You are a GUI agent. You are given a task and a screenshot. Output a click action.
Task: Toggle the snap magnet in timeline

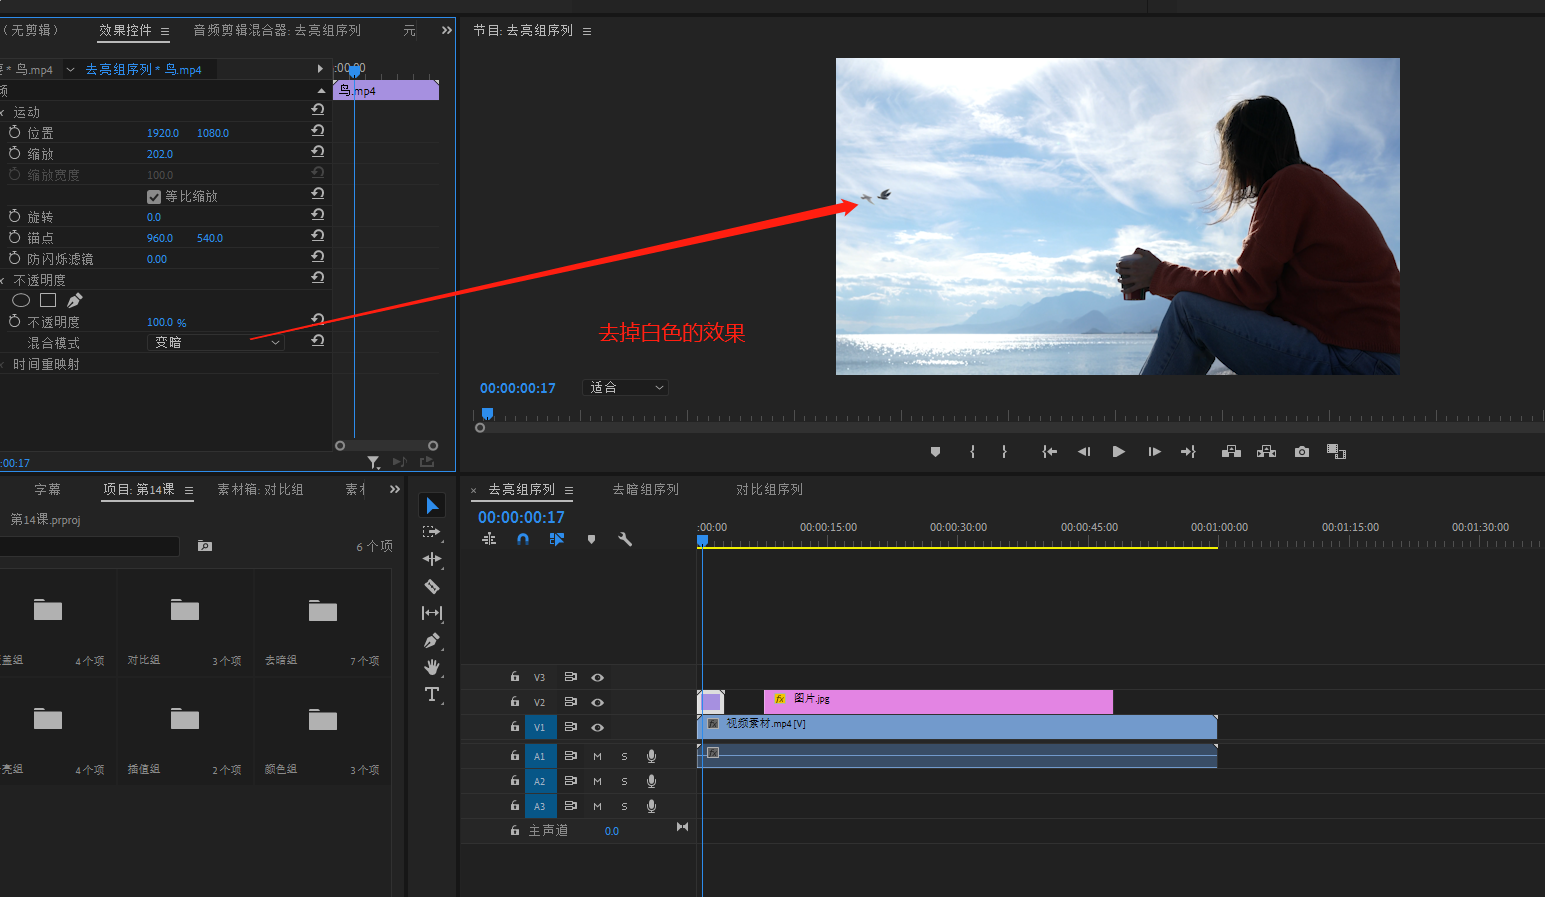pos(523,539)
